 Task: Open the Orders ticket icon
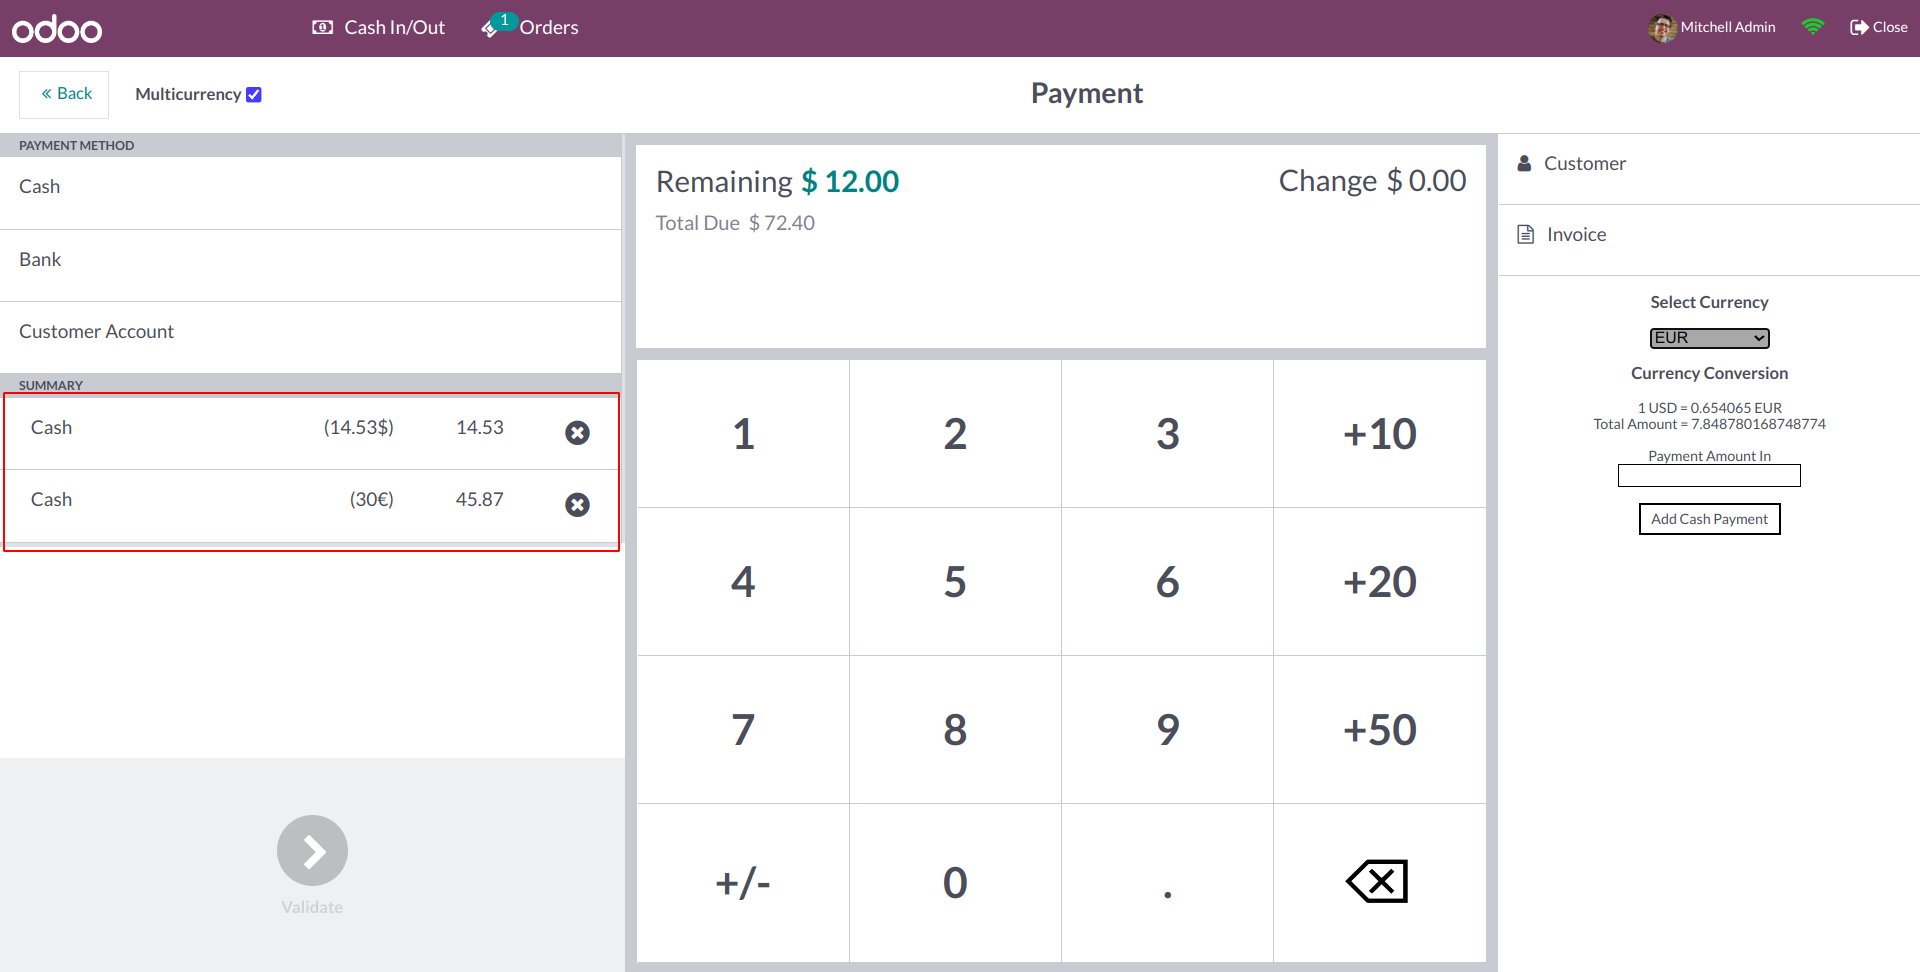tap(490, 28)
